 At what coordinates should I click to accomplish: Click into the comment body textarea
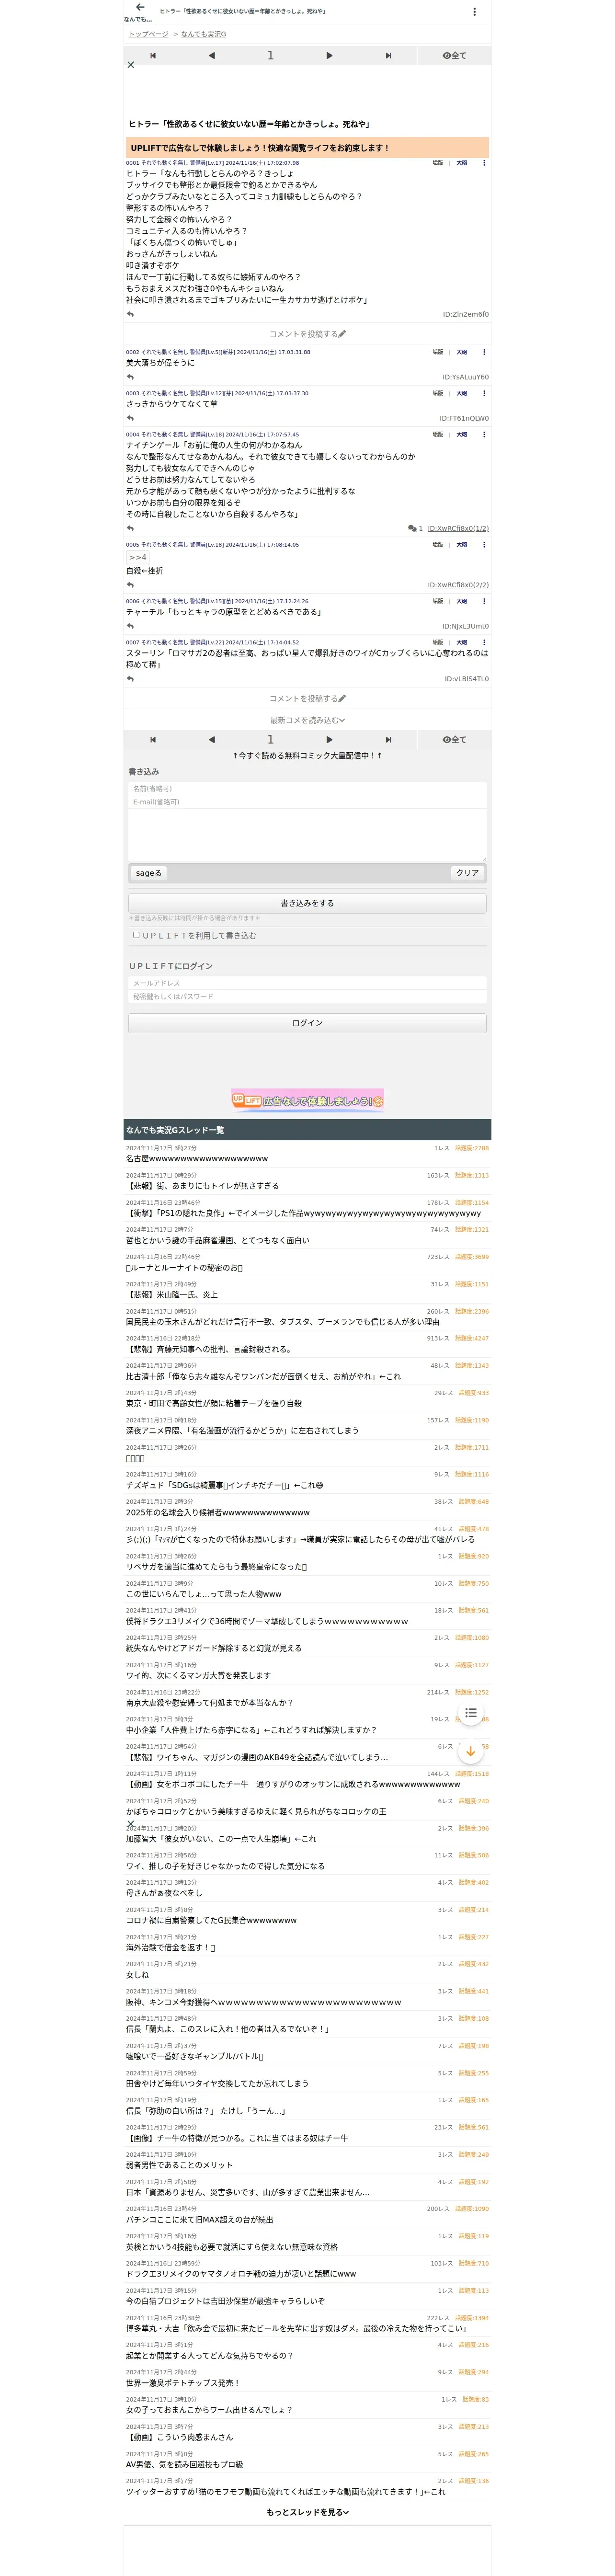(307, 835)
